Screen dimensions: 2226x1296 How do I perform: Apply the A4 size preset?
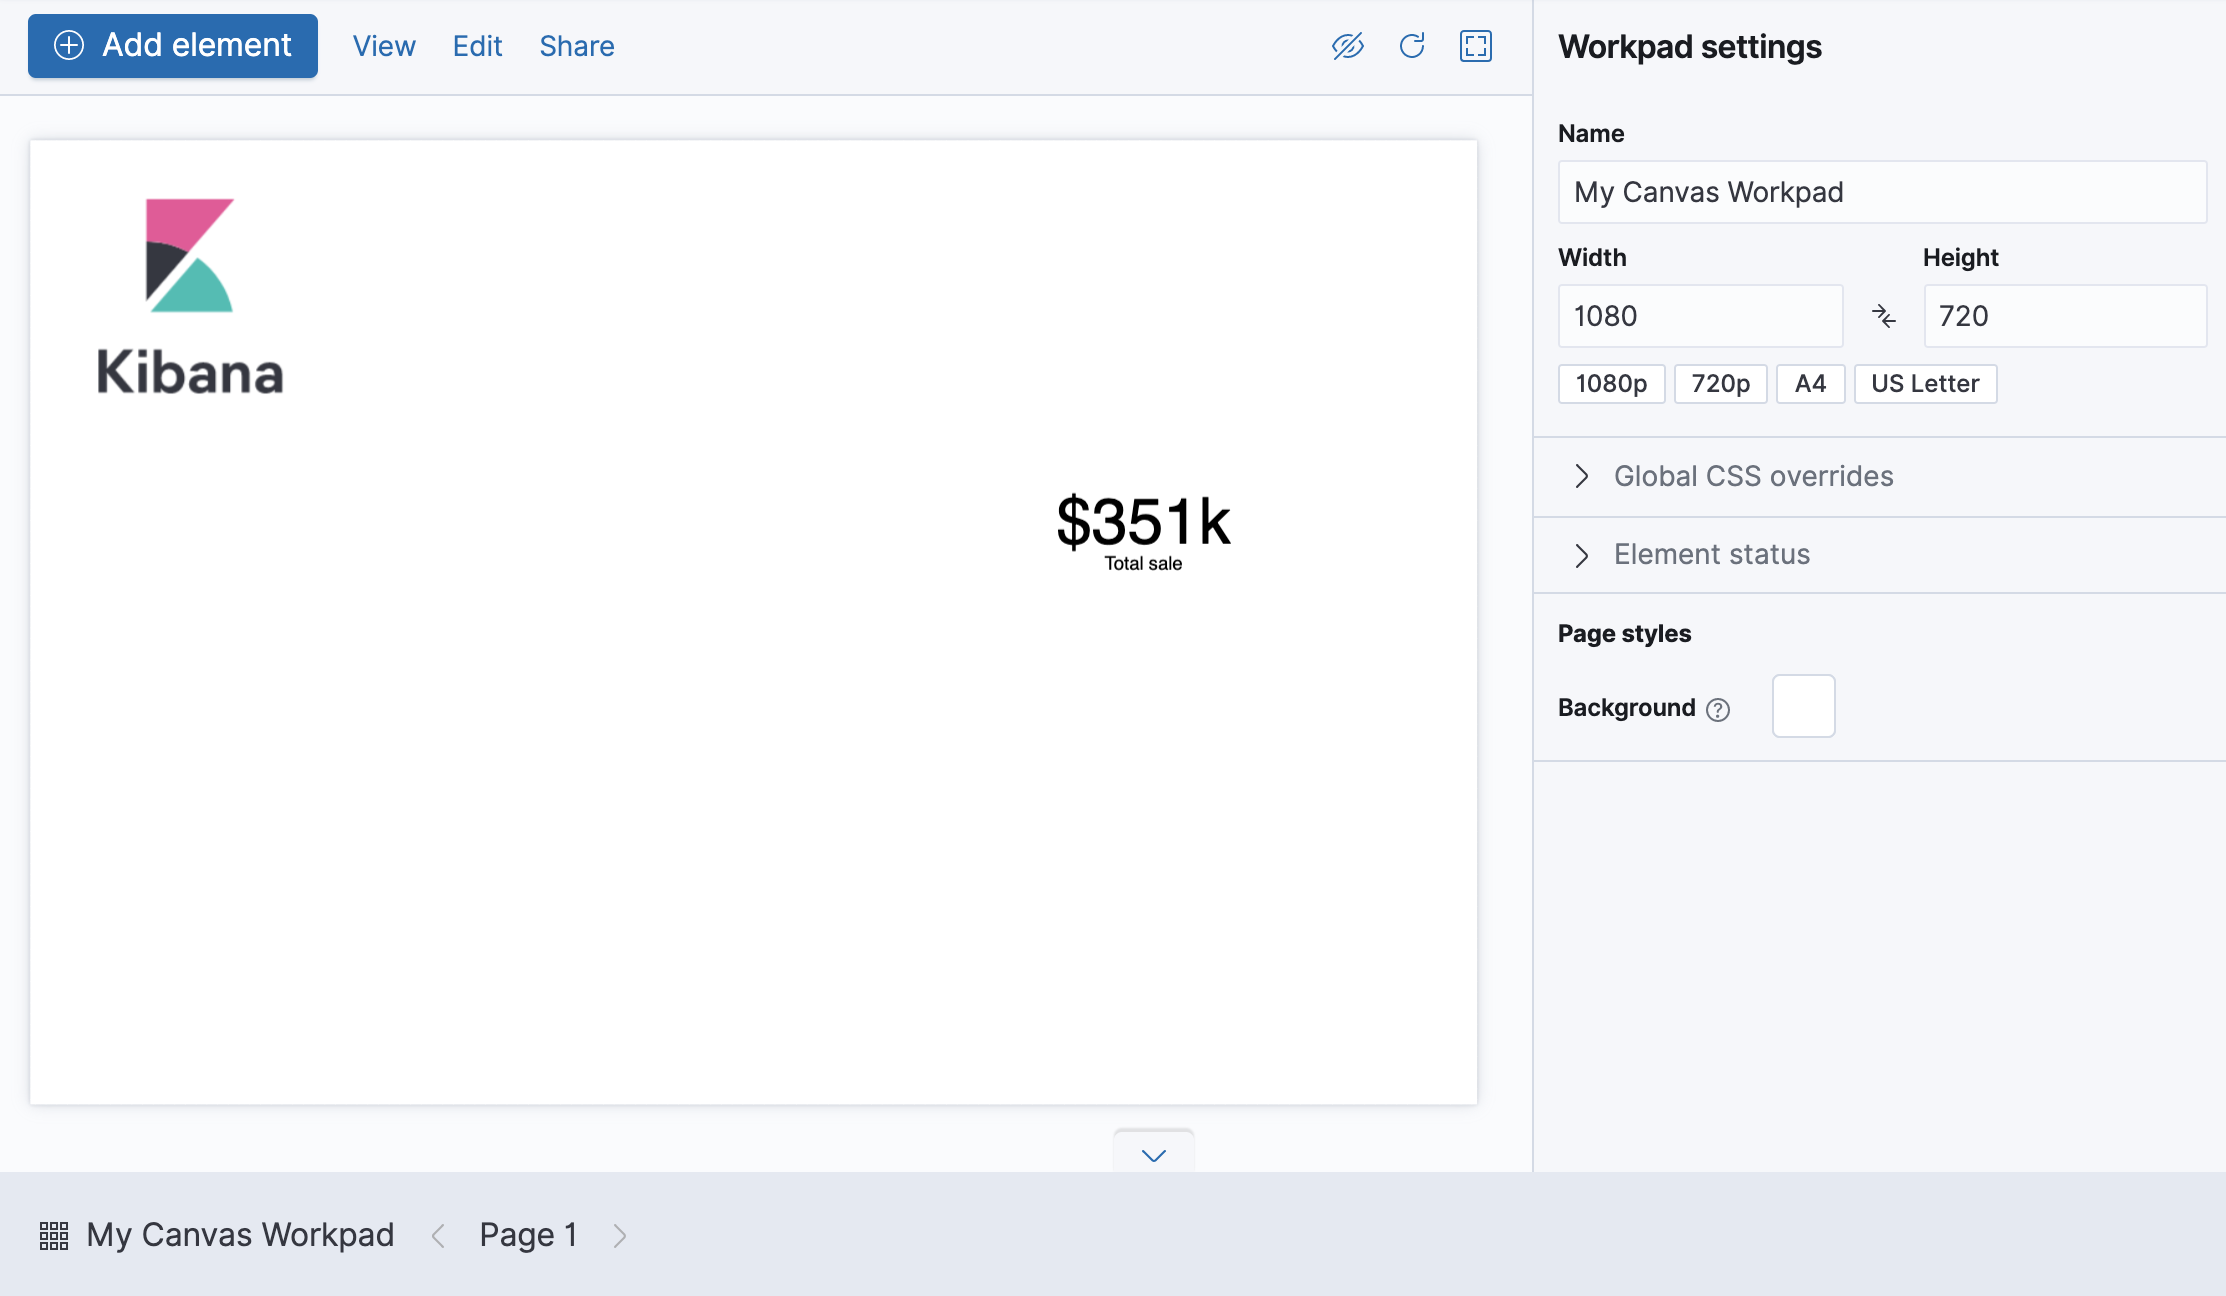[1810, 383]
